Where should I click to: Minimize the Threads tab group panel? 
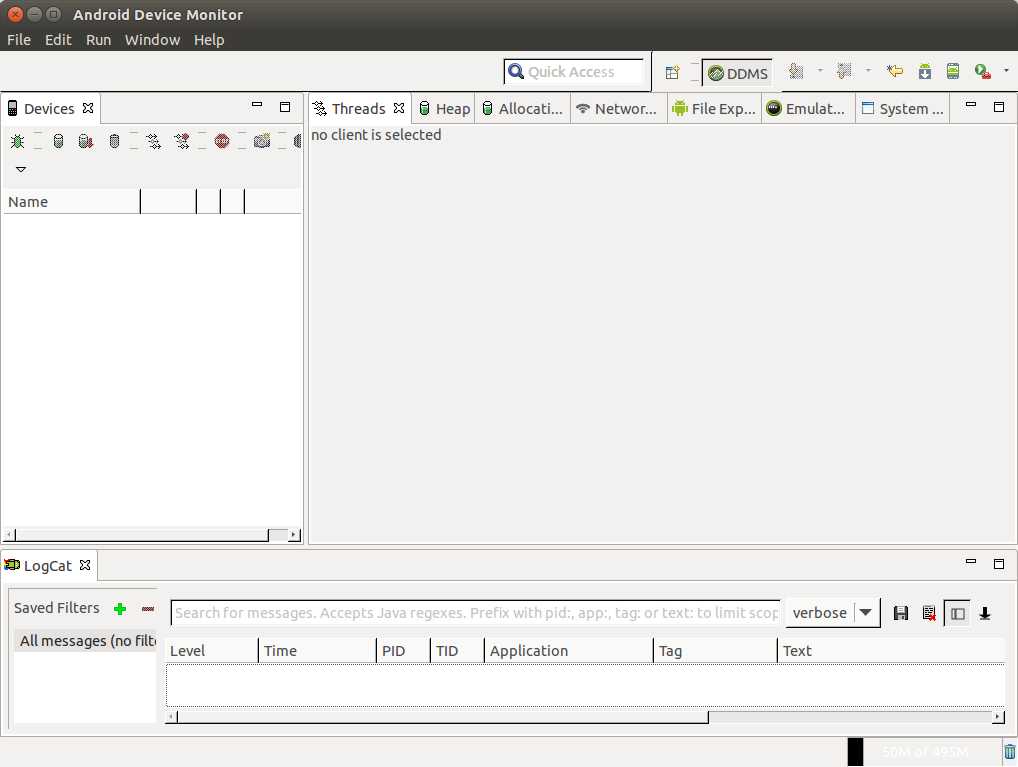971,105
